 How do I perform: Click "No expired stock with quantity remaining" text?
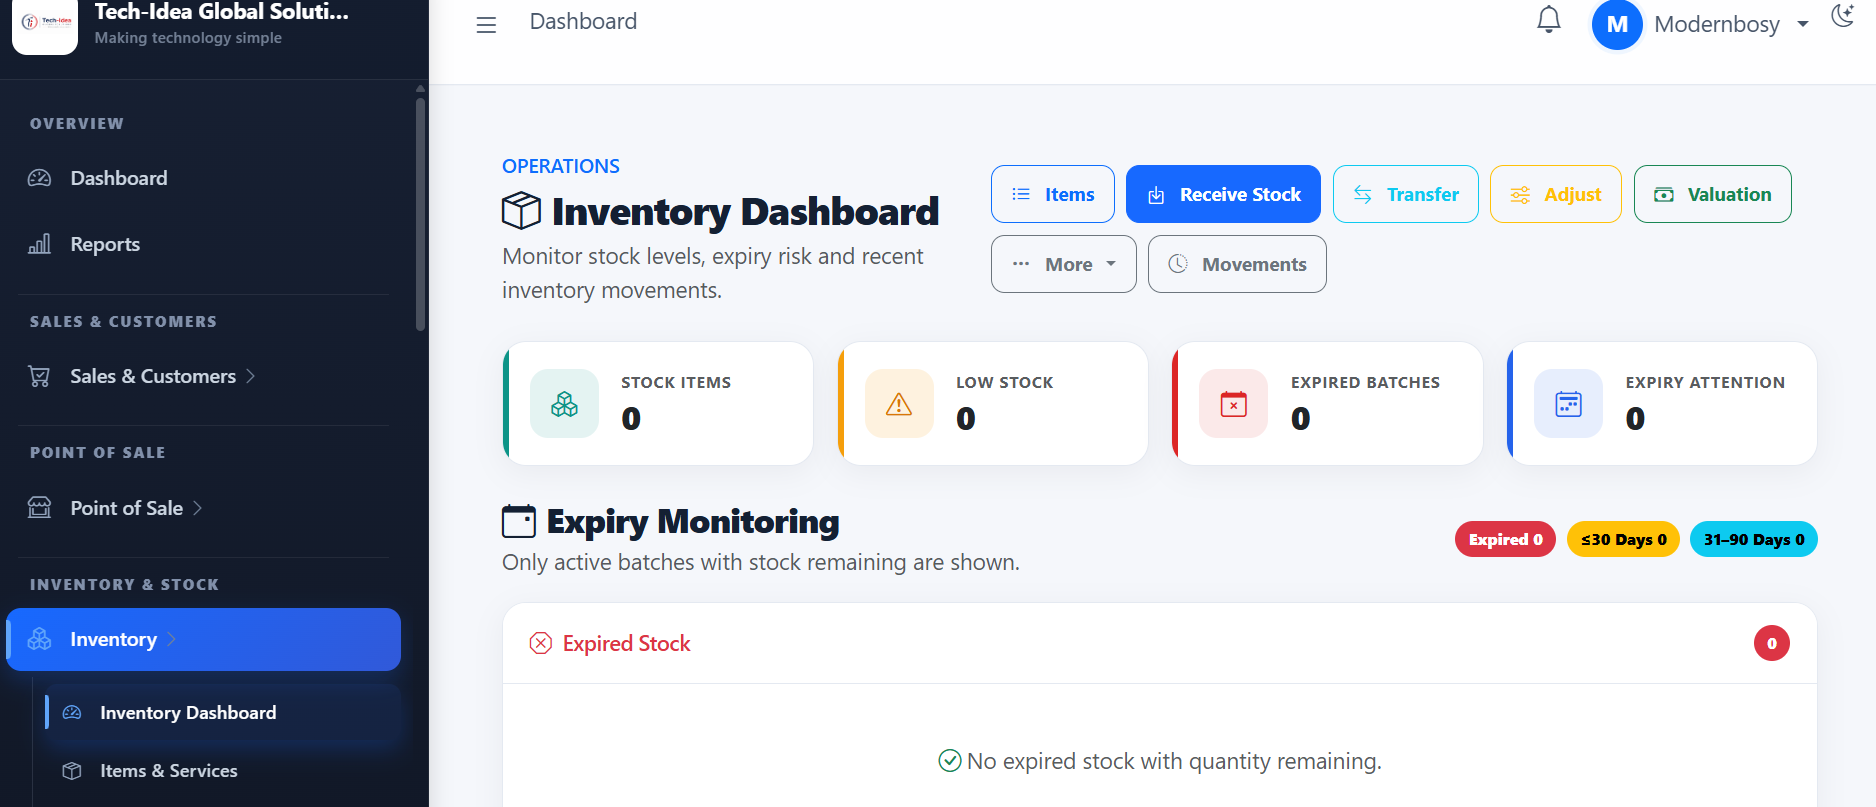point(1174,761)
